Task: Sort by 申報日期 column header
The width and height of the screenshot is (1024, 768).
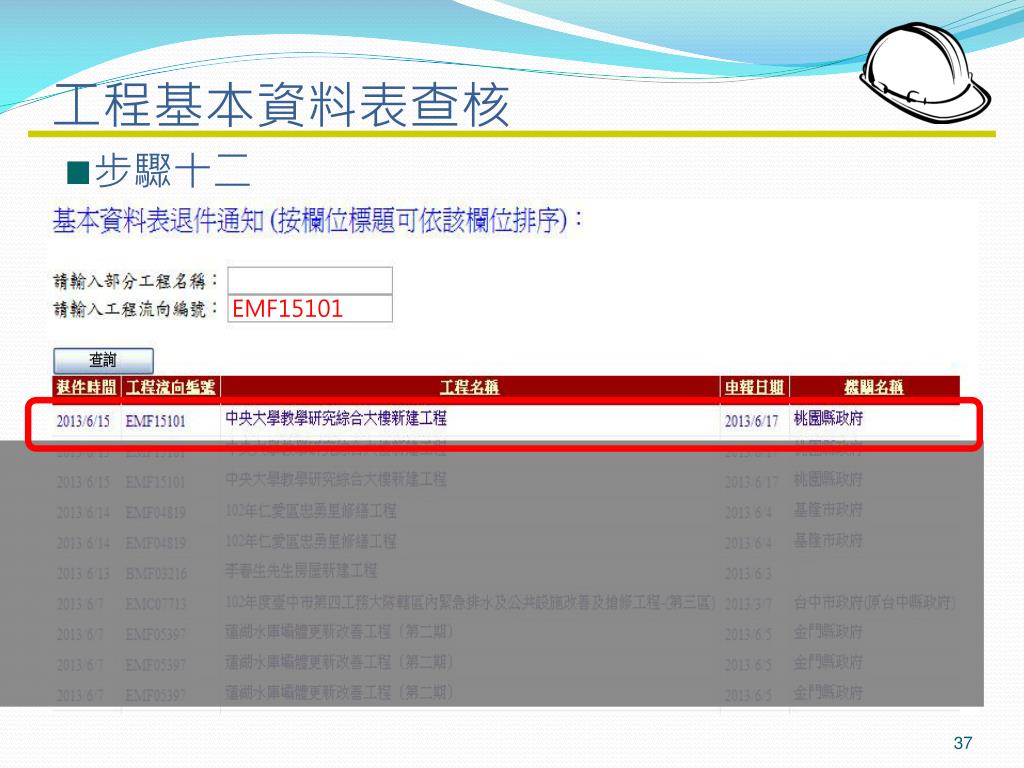Action: 754,387
